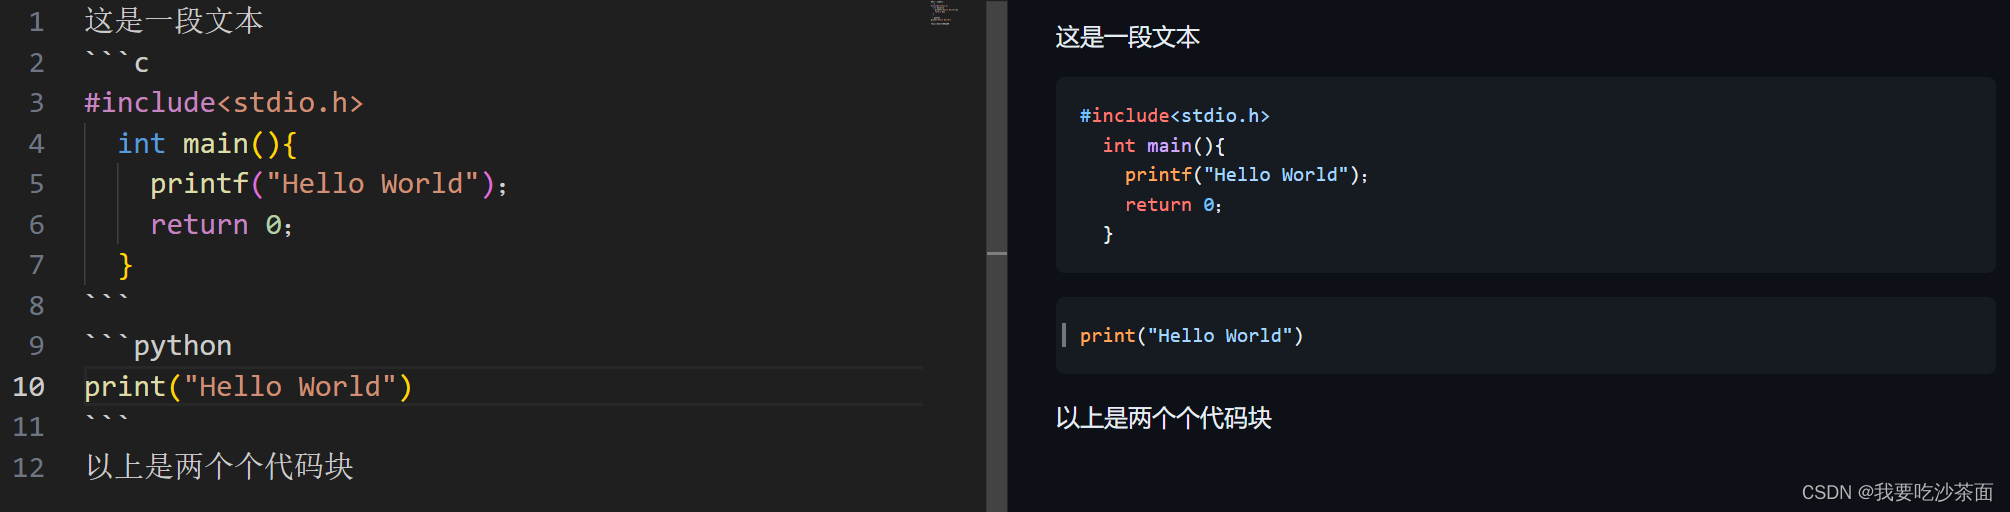Click the closing code fence on line 8
This screenshot has height=512, width=2010.
click(x=107, y=299)
